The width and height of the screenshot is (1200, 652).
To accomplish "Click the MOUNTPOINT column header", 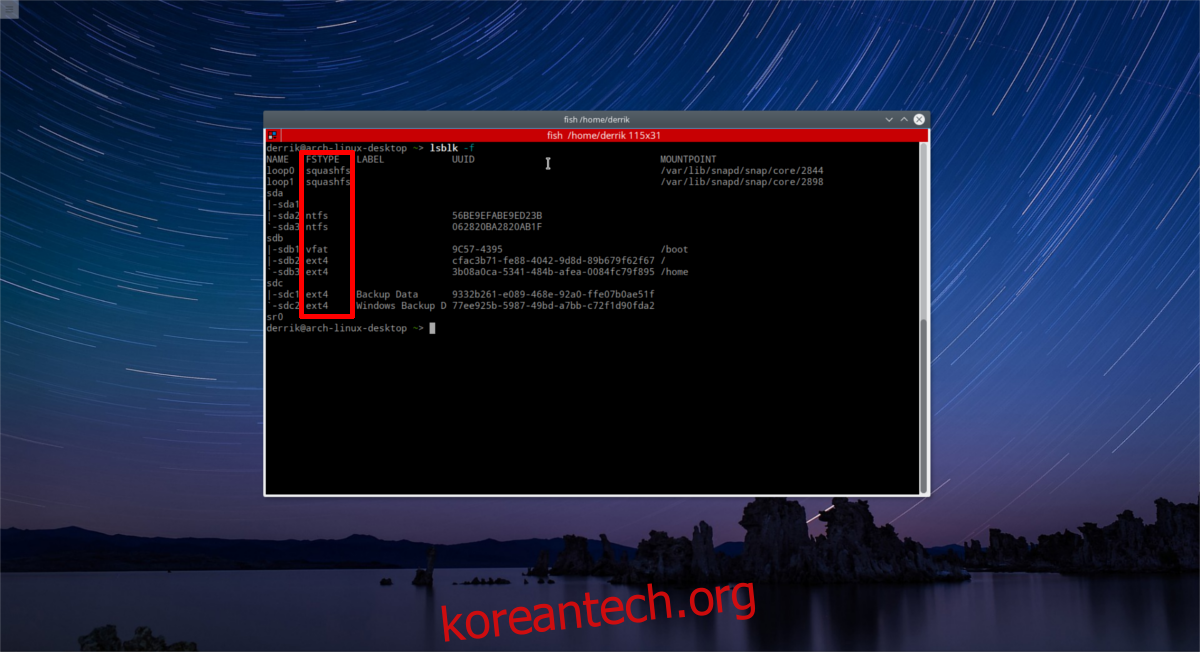I will click(x=688, y=159).
